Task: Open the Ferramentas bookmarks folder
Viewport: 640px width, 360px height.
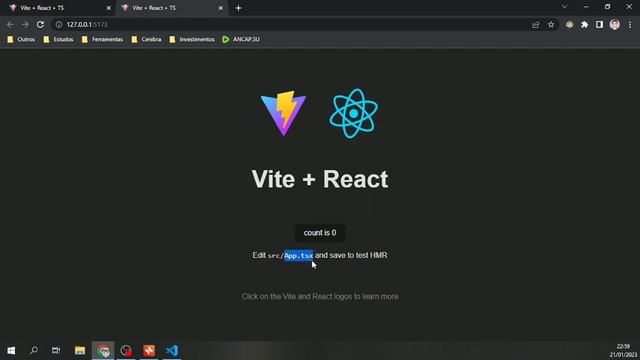Action: (102, 39)
